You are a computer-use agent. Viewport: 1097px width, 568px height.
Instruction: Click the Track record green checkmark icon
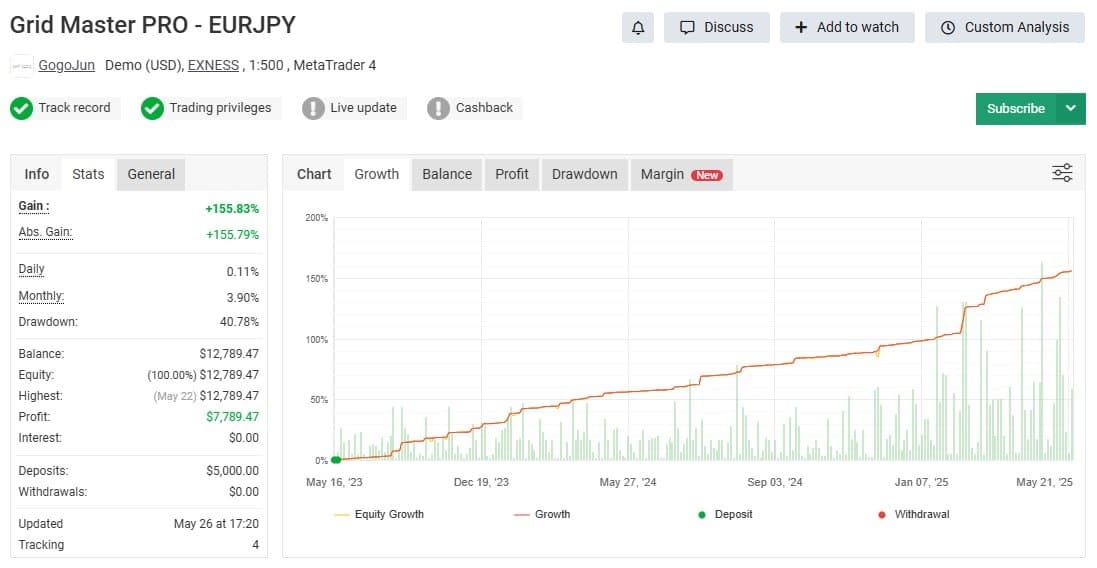[21, 108]
